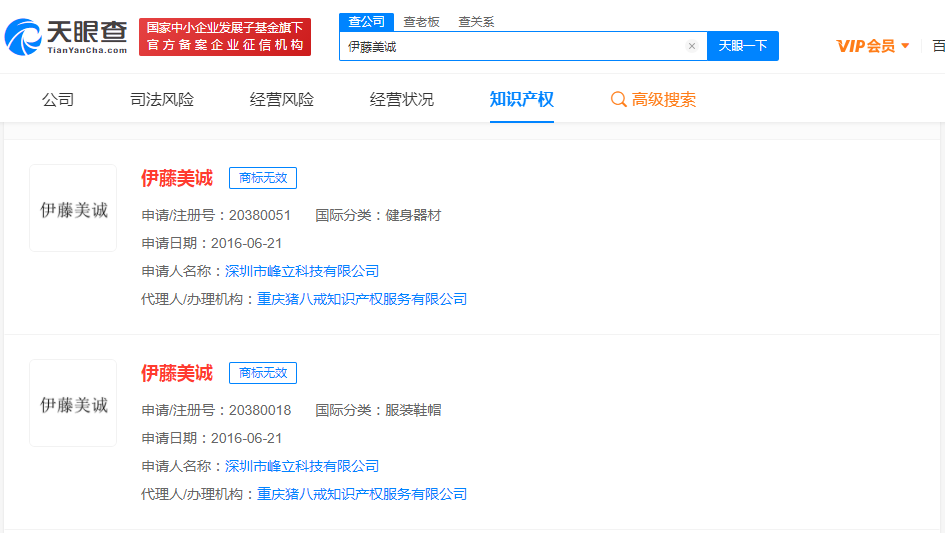This screenshot has width=945, height=533.
Task: Open the VIP会员 menu label
Action: (866, 46)
